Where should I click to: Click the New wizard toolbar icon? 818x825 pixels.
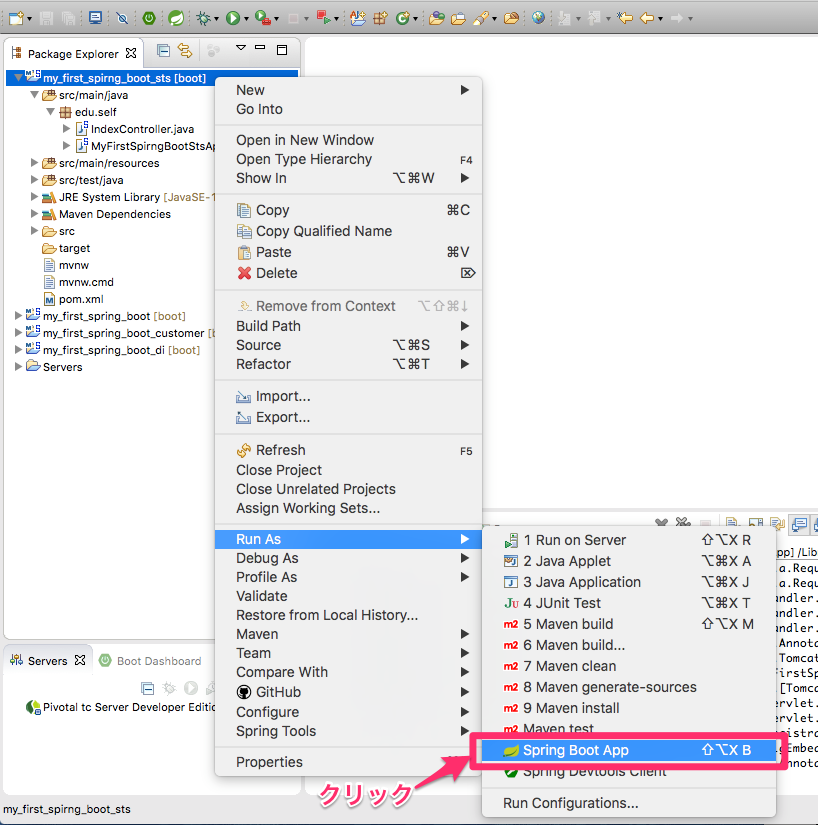(16, 18)
